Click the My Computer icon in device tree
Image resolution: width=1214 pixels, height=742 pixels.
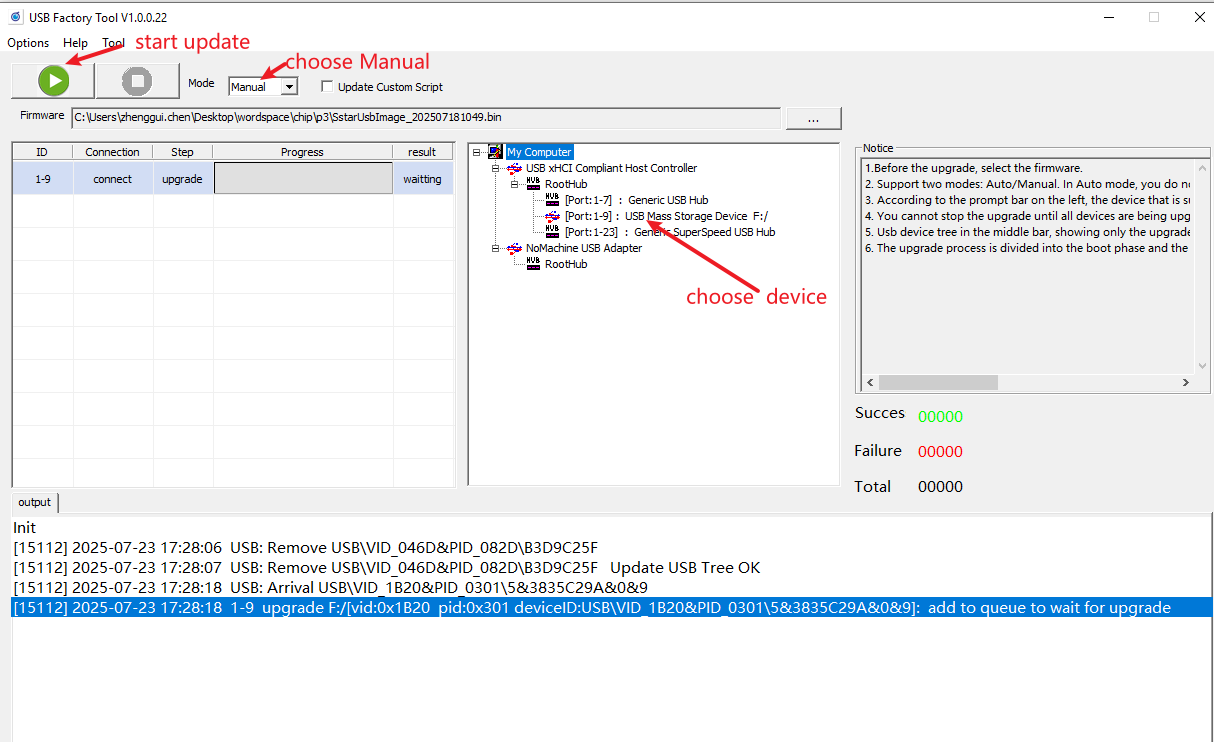495,152
